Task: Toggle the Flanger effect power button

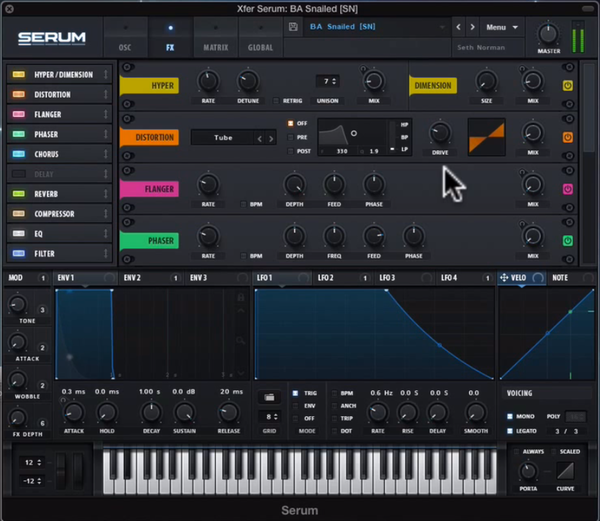Action: (568, 189)
